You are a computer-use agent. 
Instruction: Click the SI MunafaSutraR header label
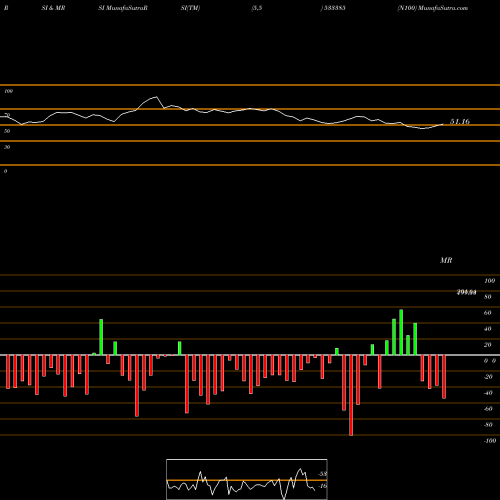(123, 8)
